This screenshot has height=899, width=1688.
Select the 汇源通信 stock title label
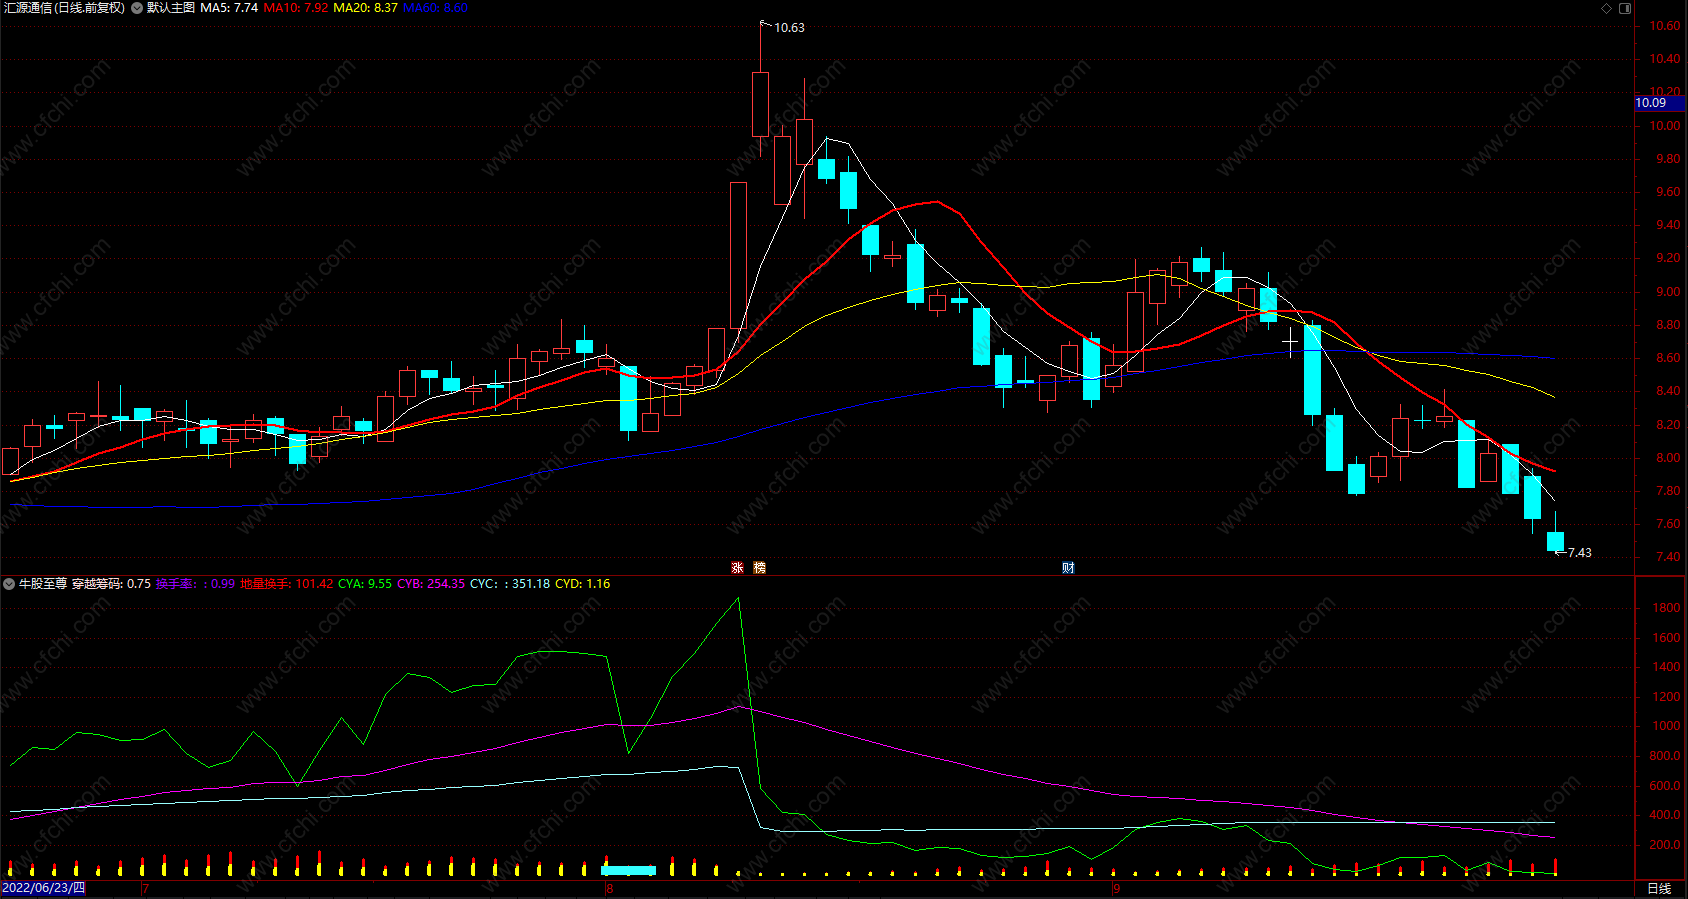(x=64, y=8)
